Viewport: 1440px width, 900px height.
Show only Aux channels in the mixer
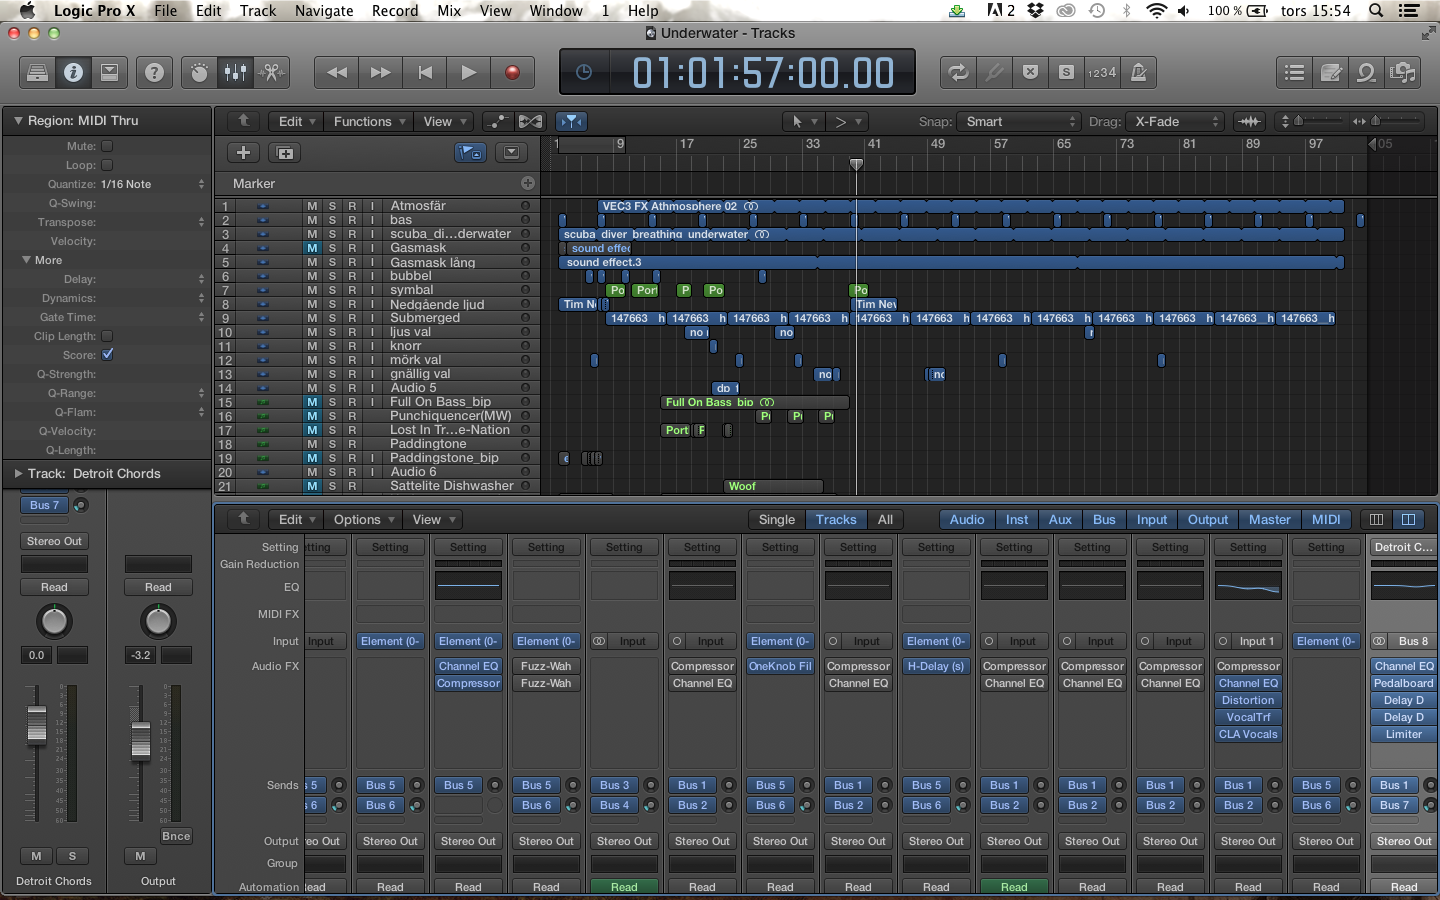pyautogui.click(x=1060, y=519)
